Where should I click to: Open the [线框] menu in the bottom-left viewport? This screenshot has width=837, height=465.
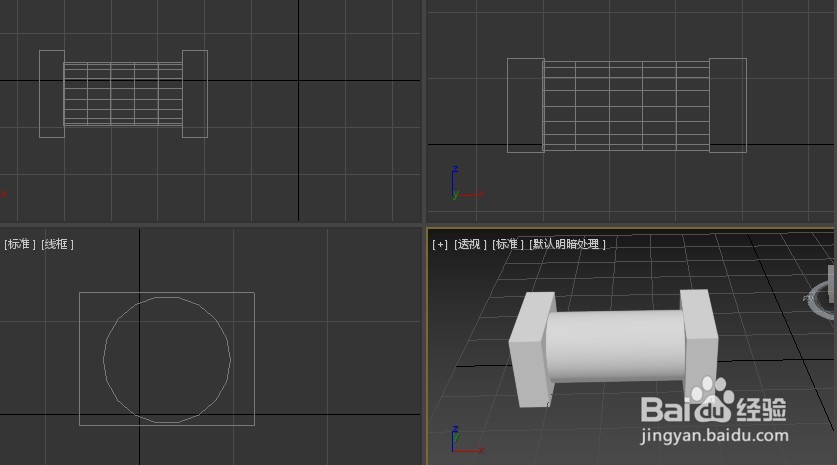click(x=57, y=245)
